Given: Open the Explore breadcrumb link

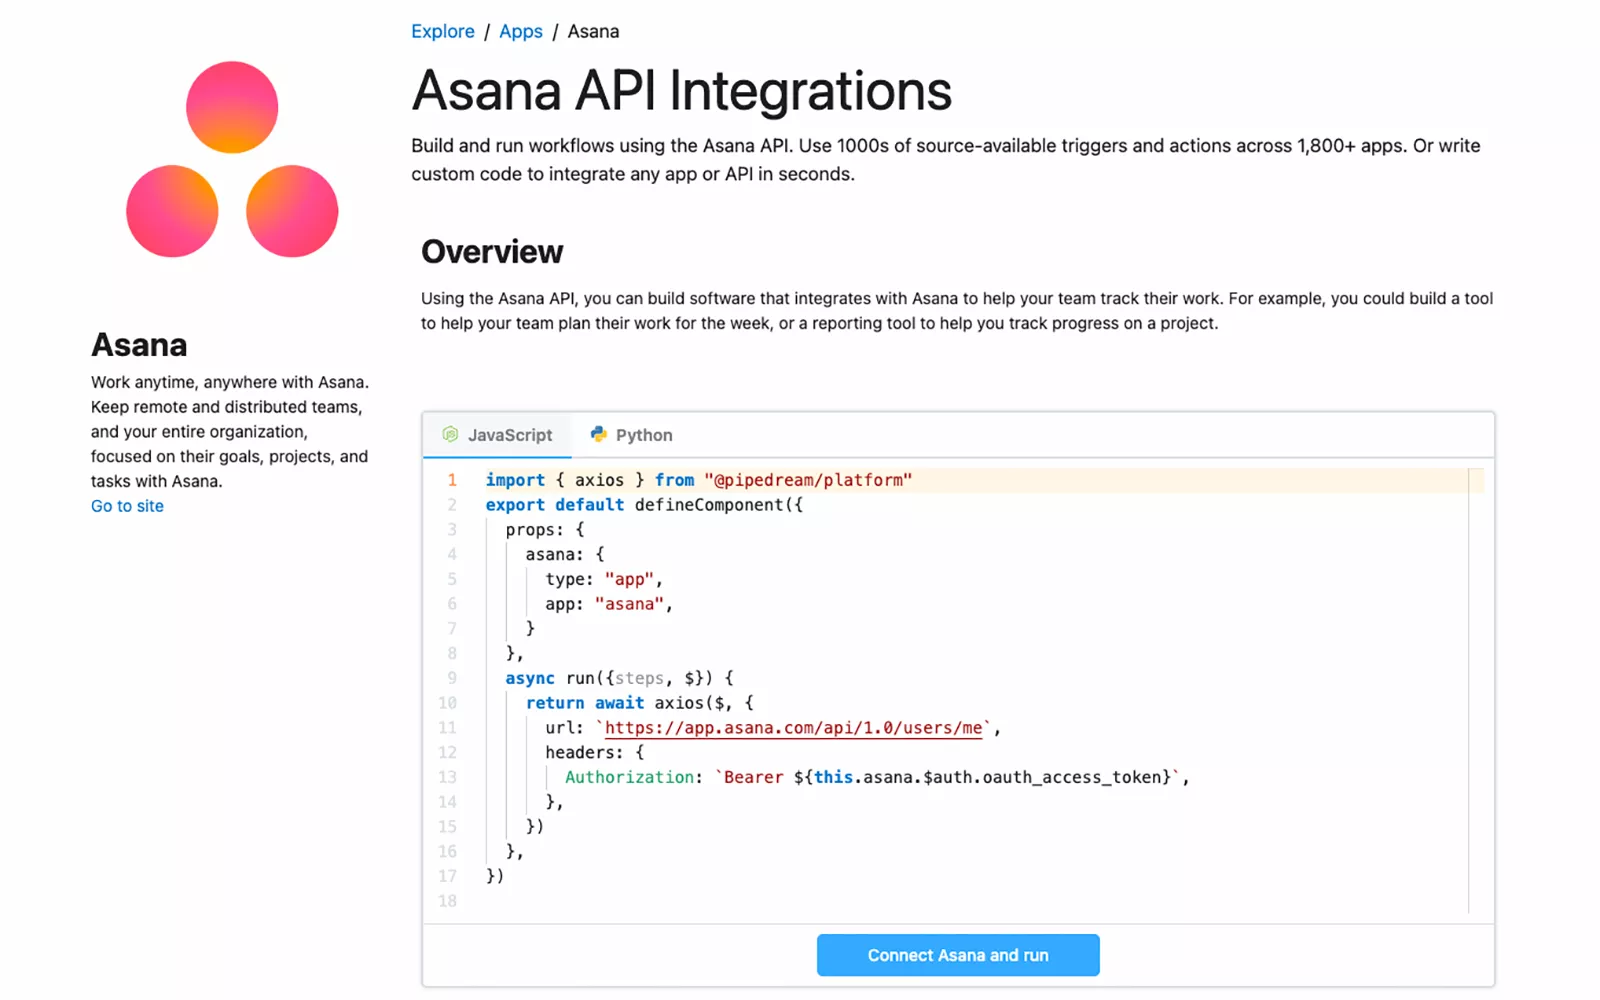Looking at the screenshot, I should [442, 31].
